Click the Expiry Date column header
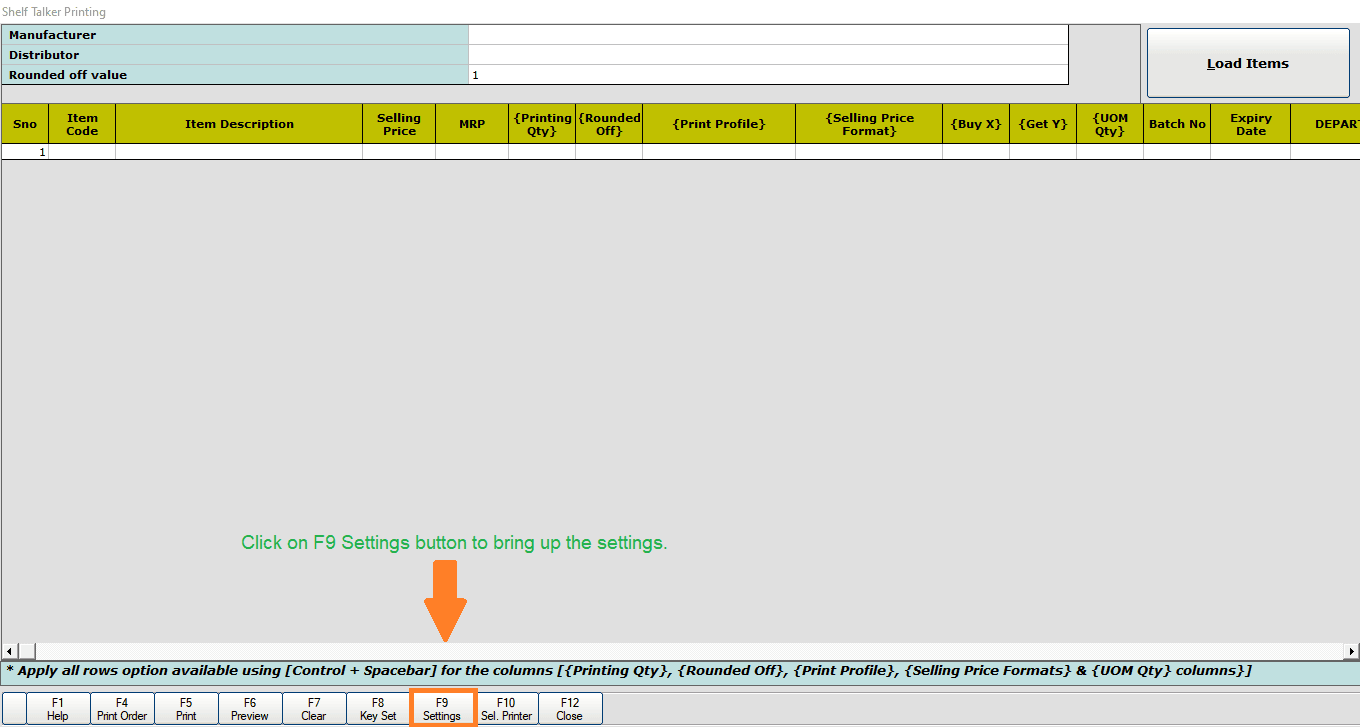 [x=1250, y=124]
